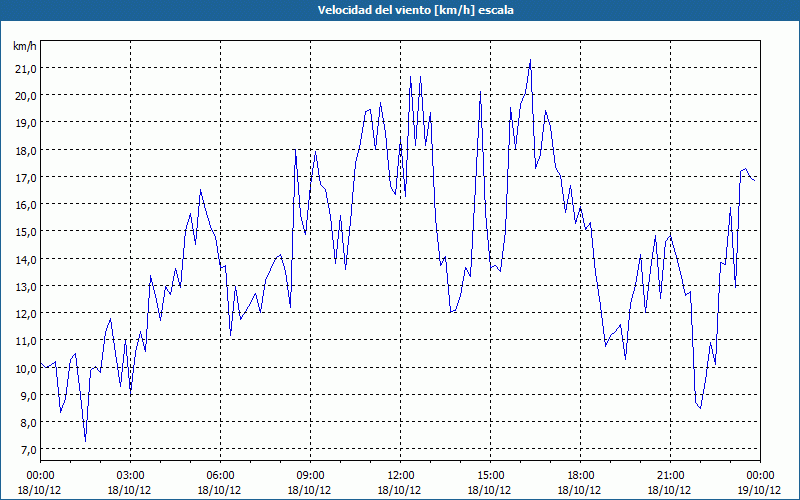Click the '12,0' axis value
Viewport: 800px width, 500px height.
25,314
